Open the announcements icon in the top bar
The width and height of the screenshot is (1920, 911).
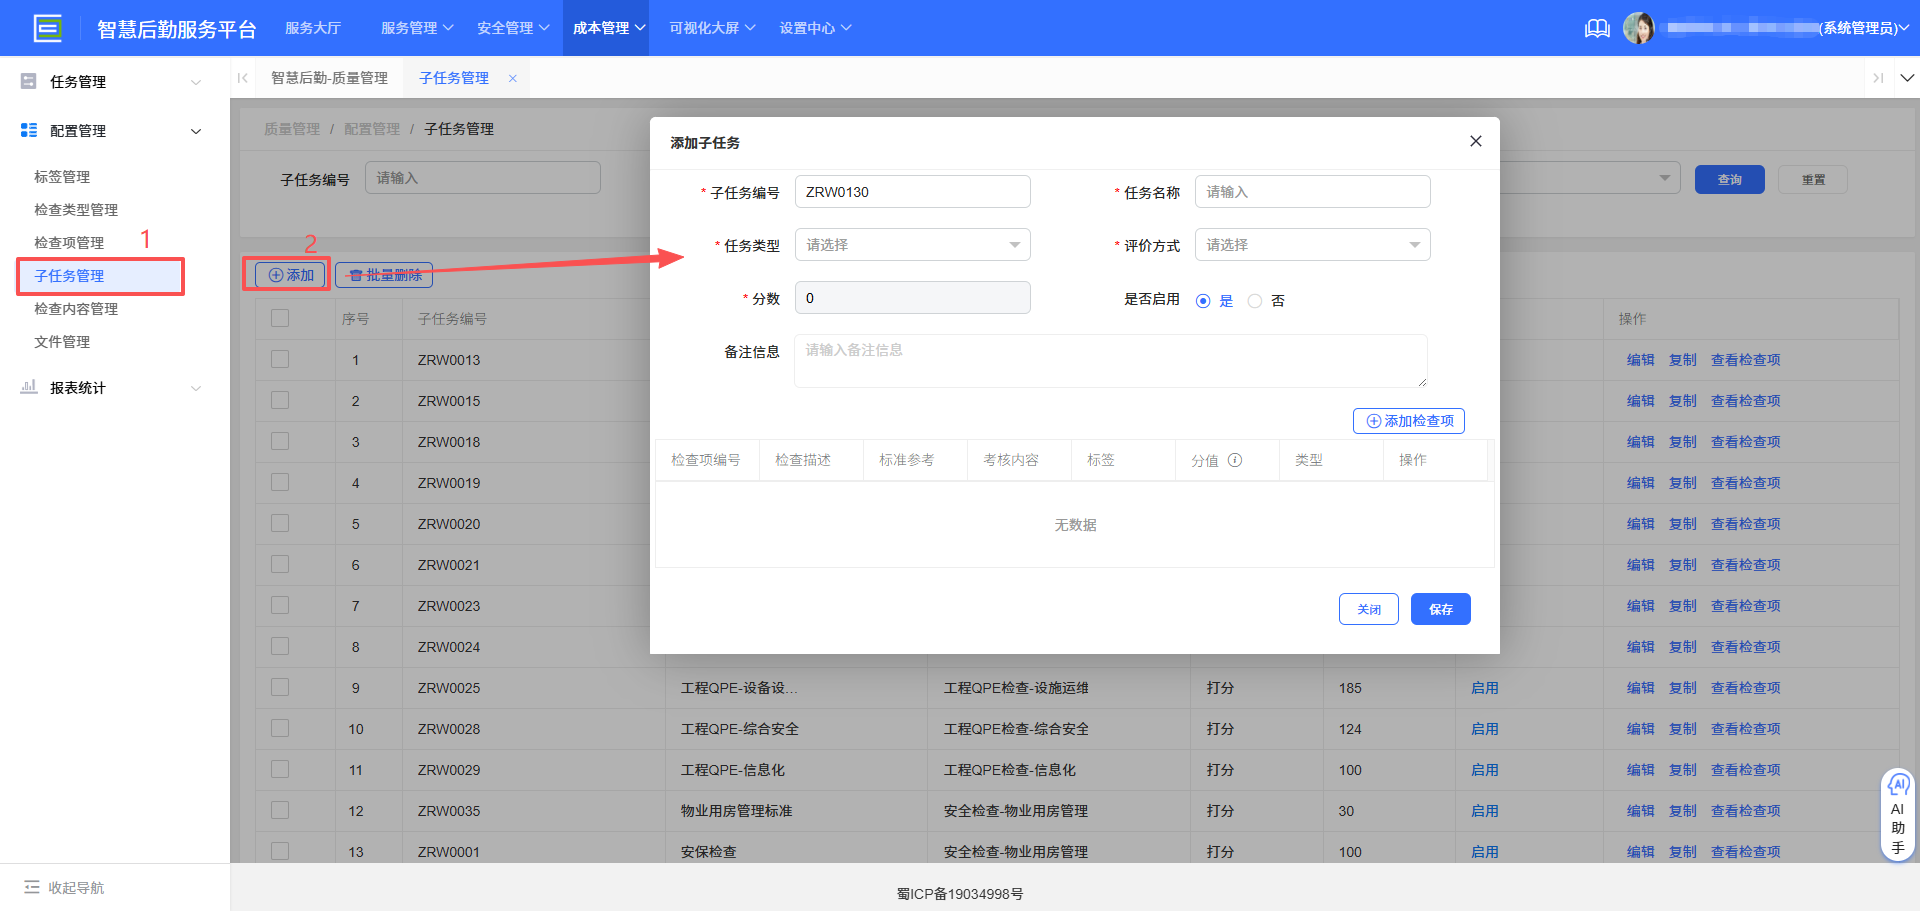(1597, 28)
